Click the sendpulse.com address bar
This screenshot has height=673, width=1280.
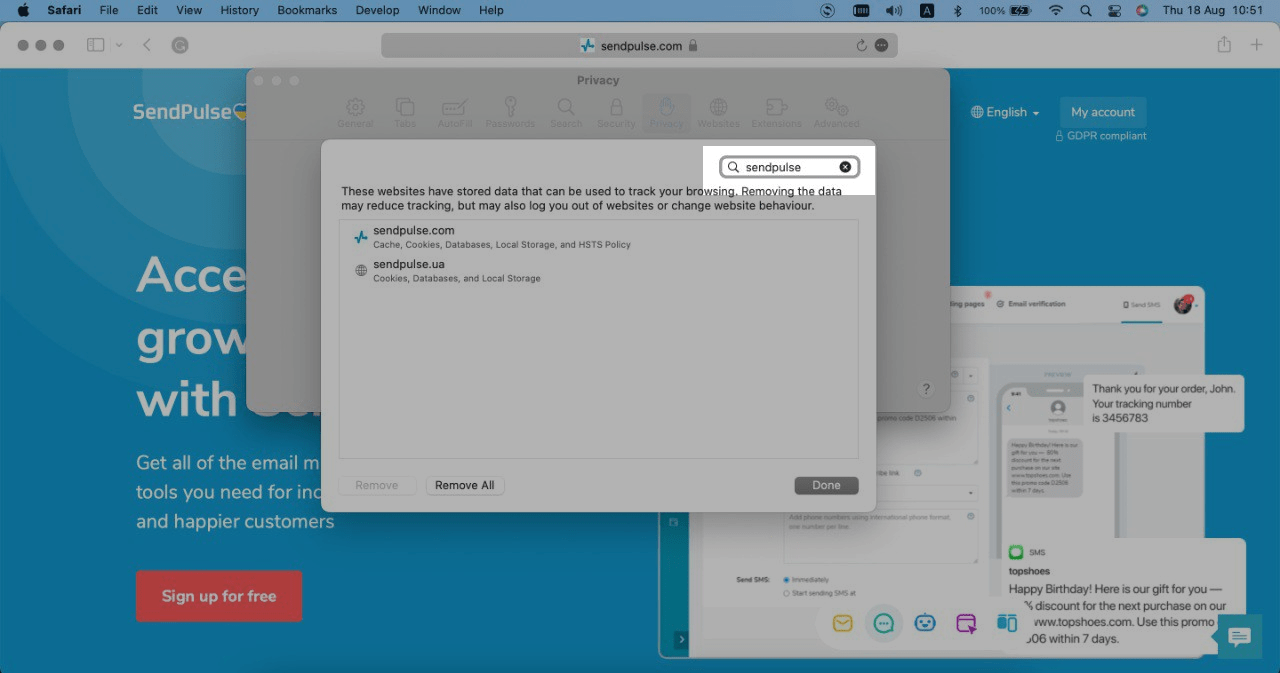(639, 45)
